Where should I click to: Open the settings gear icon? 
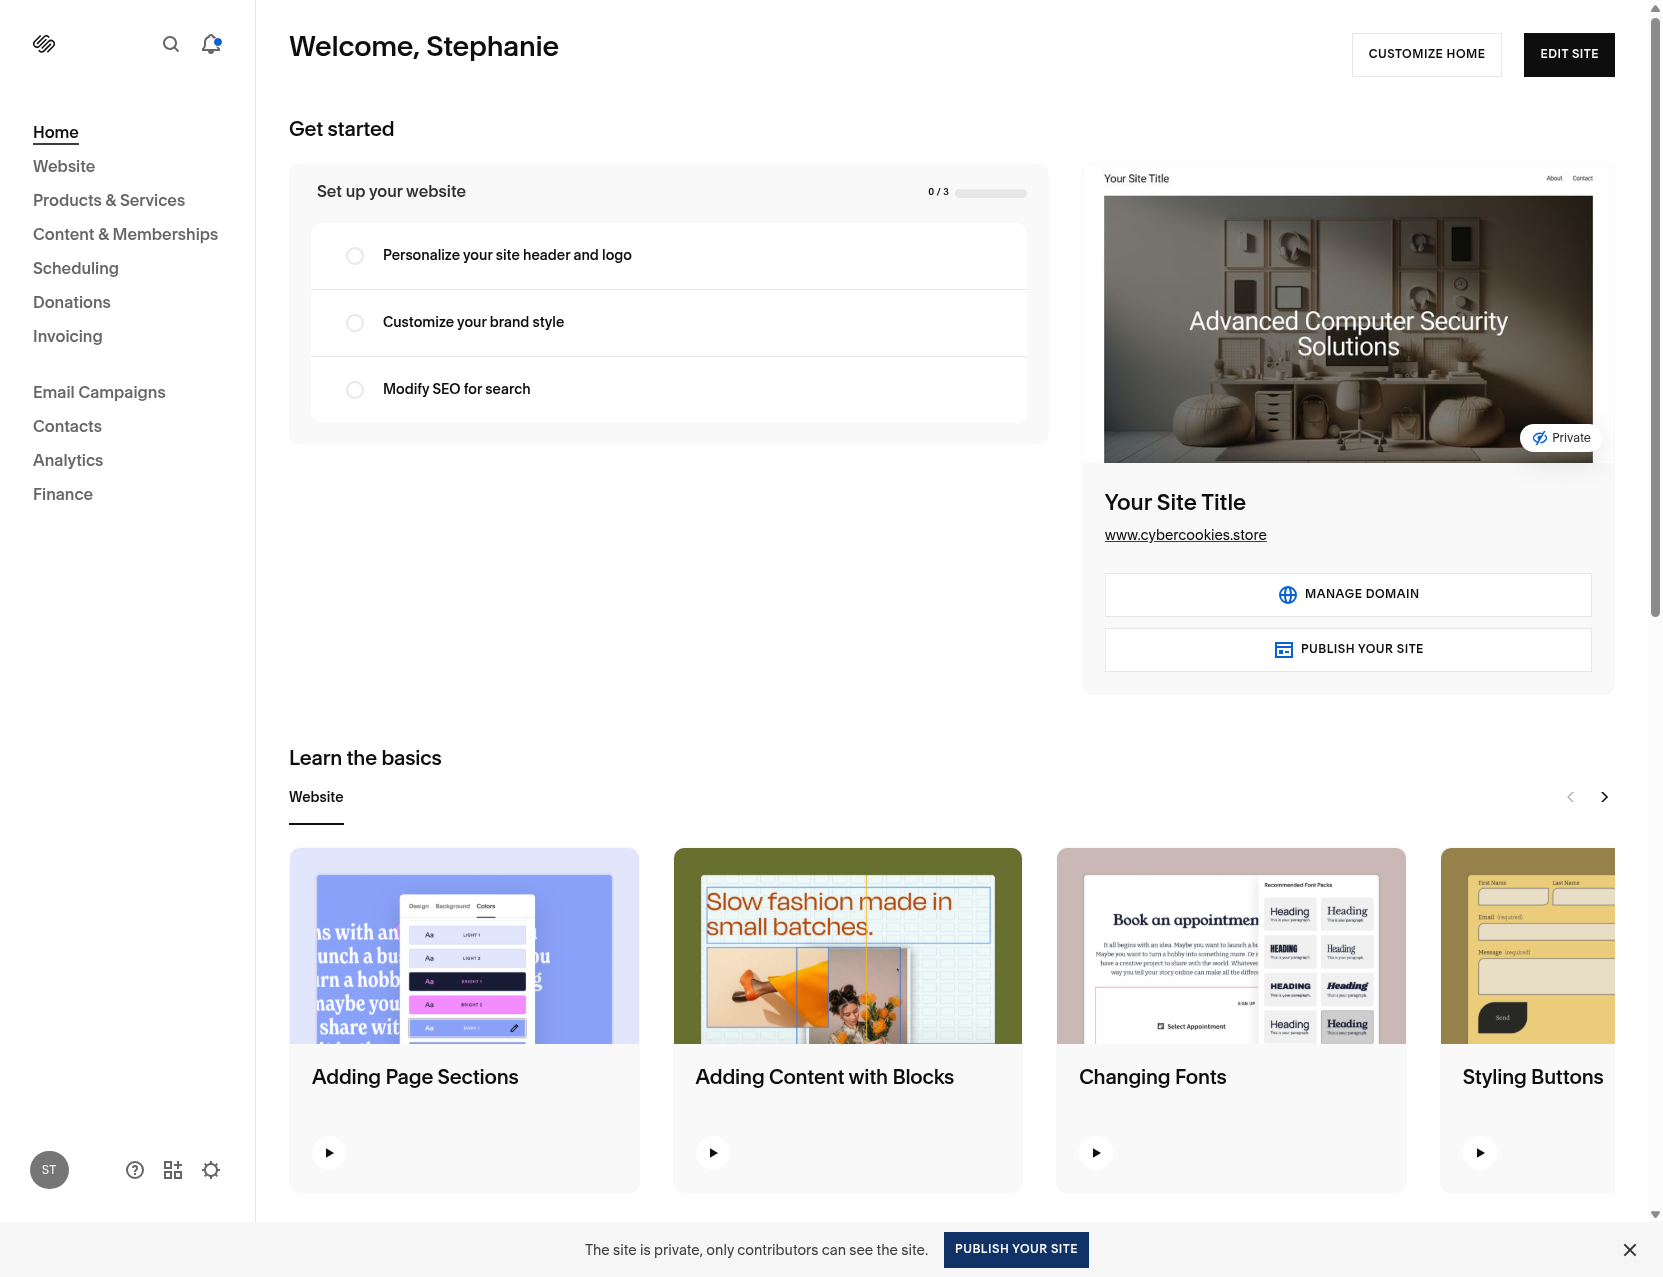tap(210, 1169)
